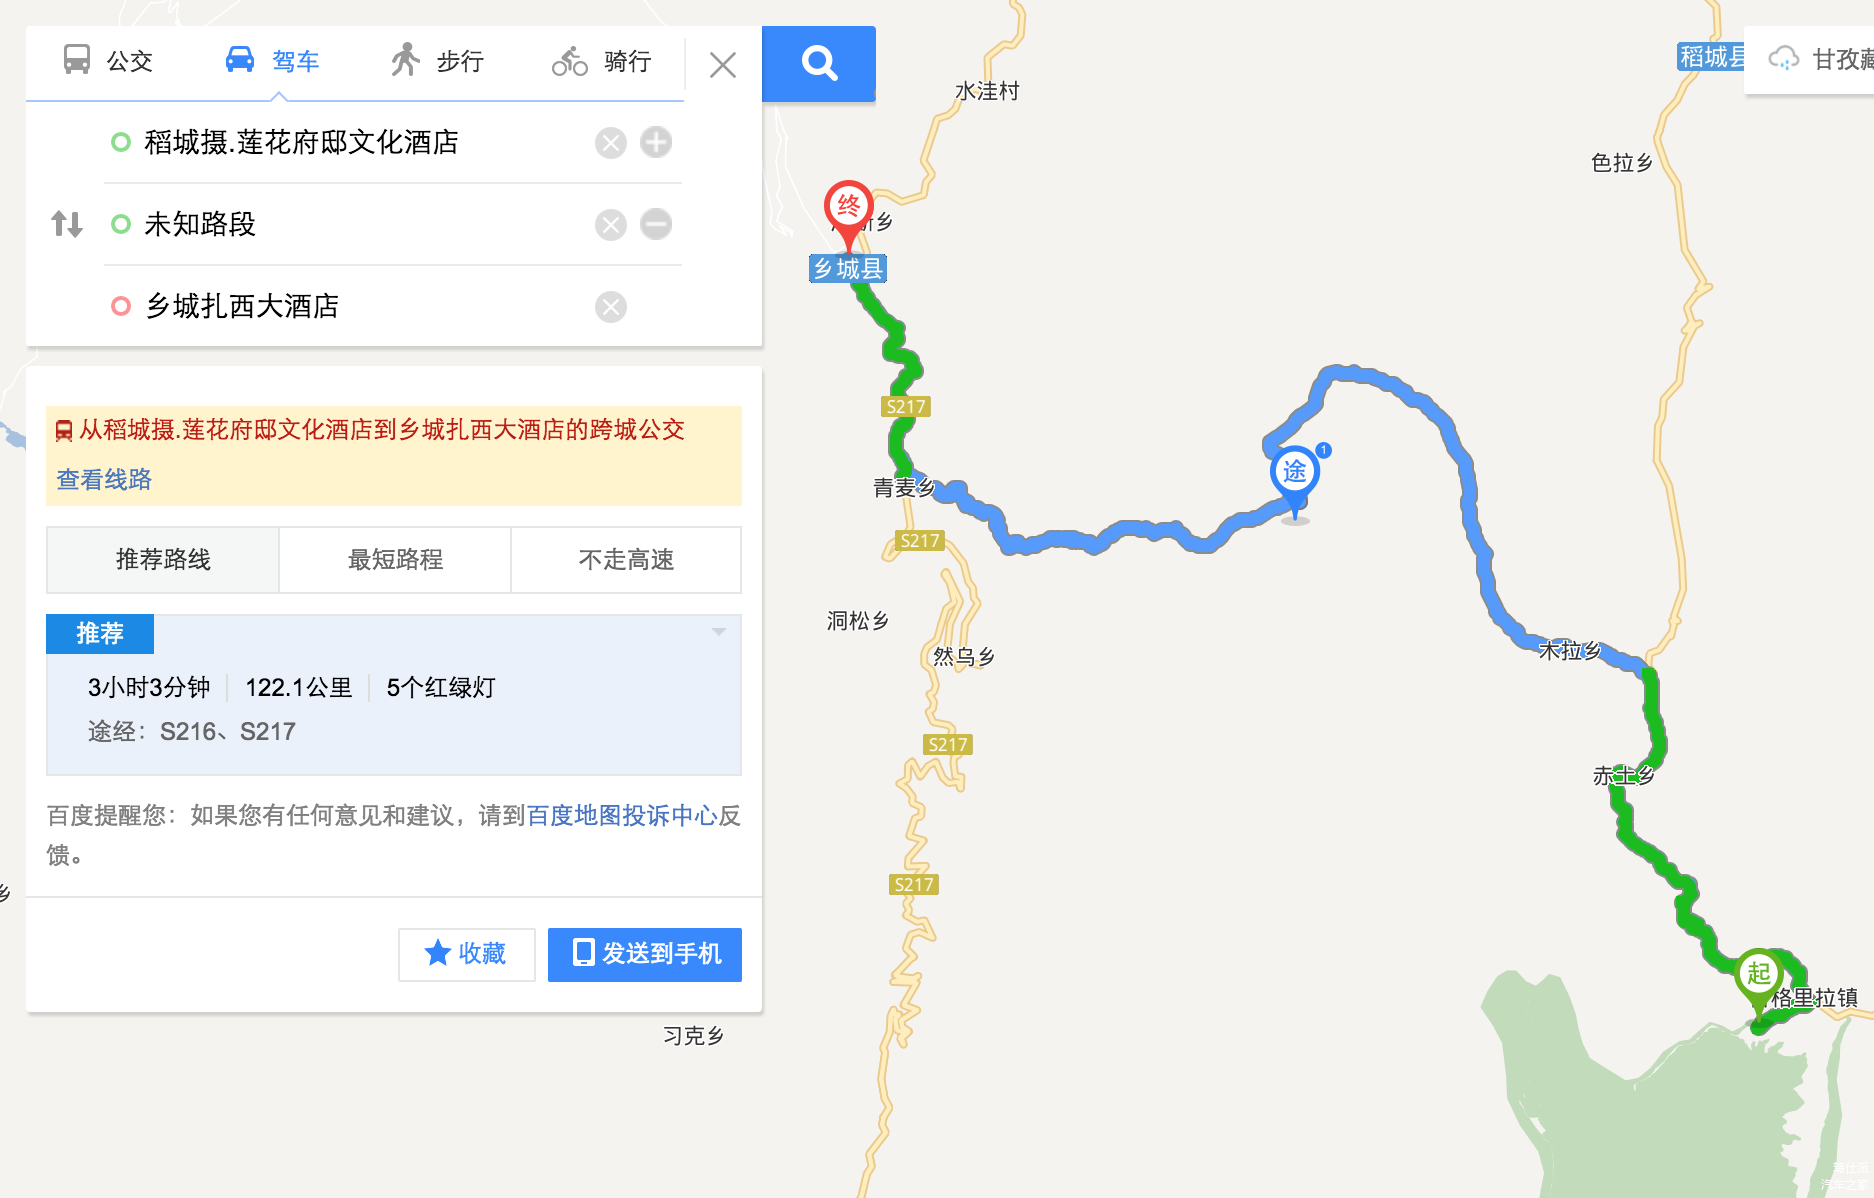Image resolution: width=1874 pixels, height=1198 pixels.
Task: Click the blue search magnifier button
Action: pos(819,63)
